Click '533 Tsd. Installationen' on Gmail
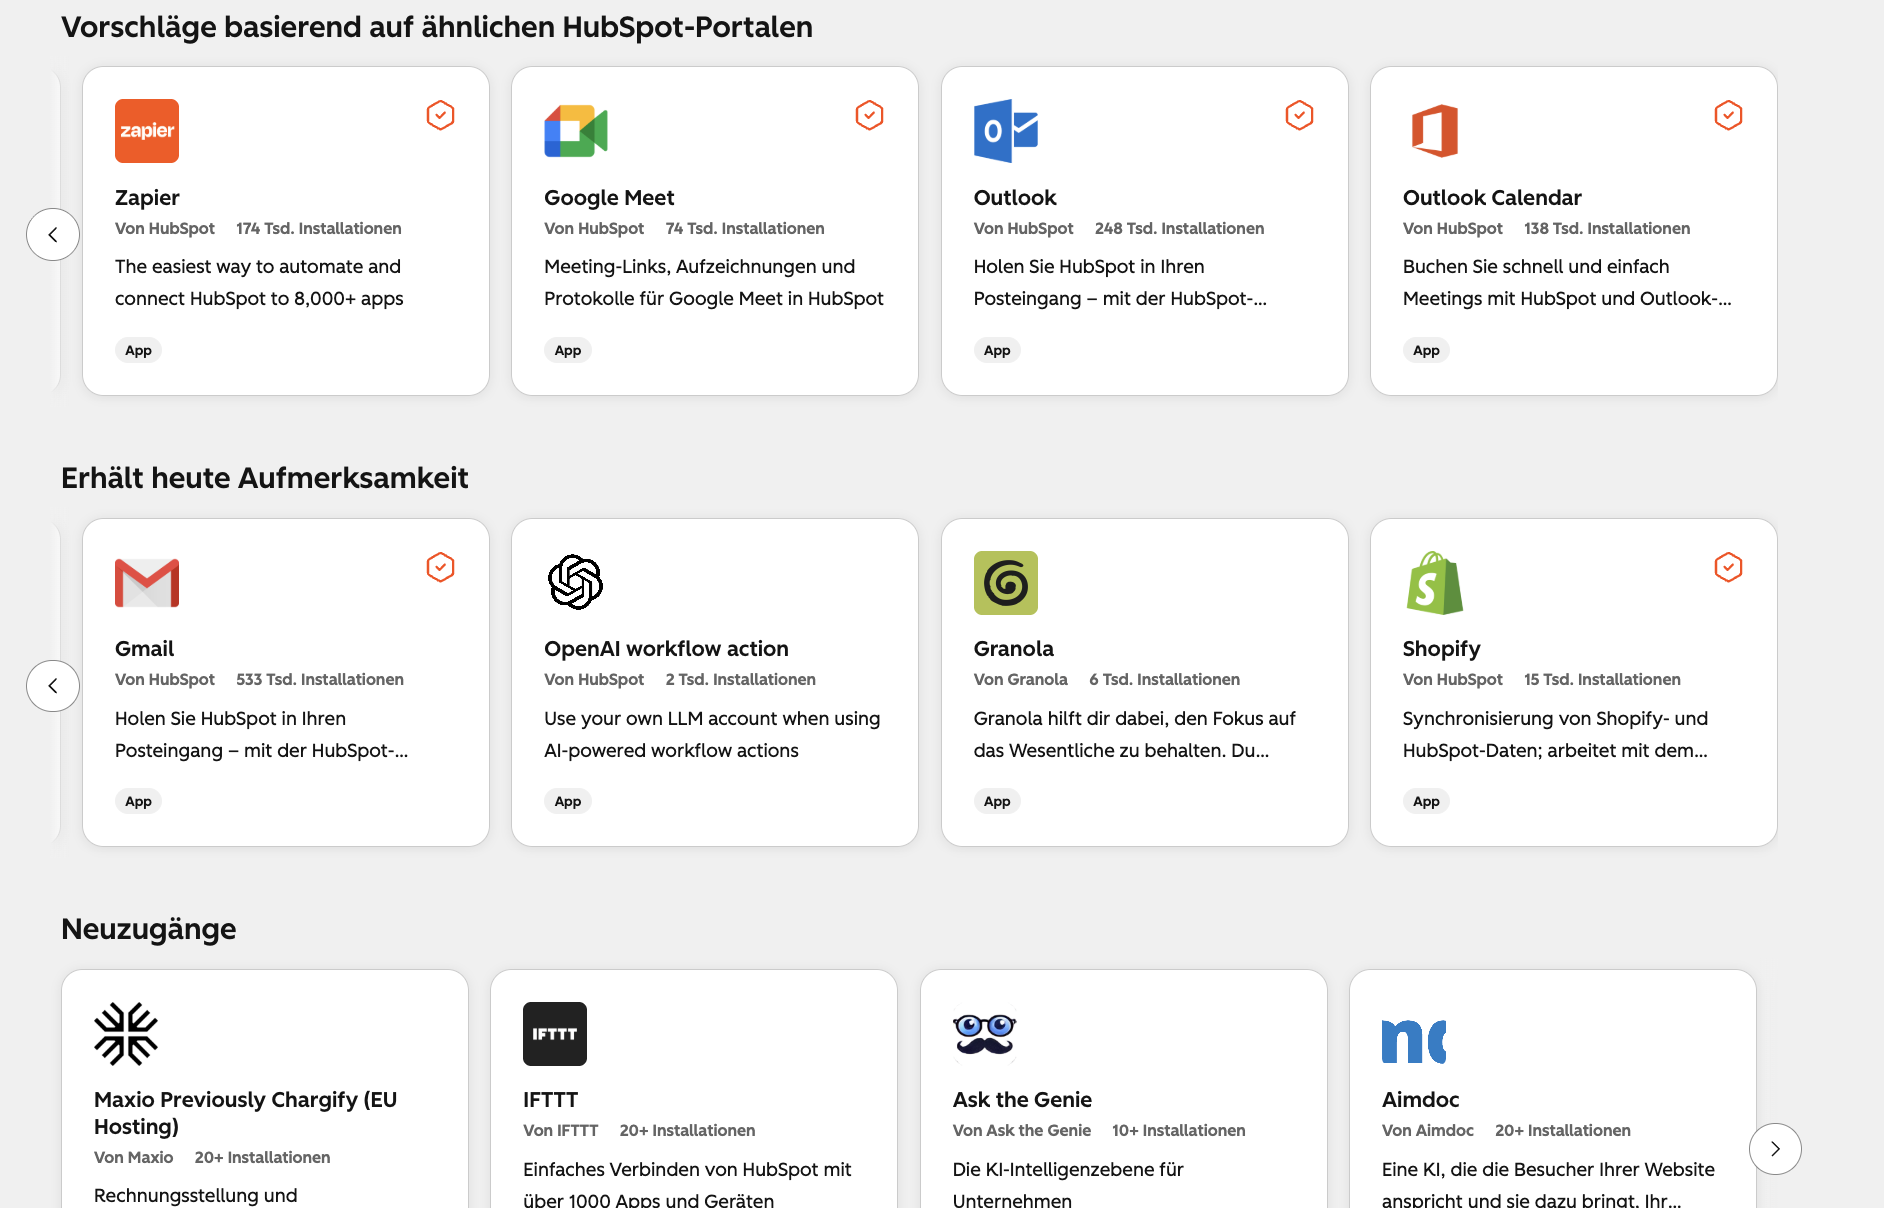The height and width of the screenshot is (1208, 1884). 320,680
